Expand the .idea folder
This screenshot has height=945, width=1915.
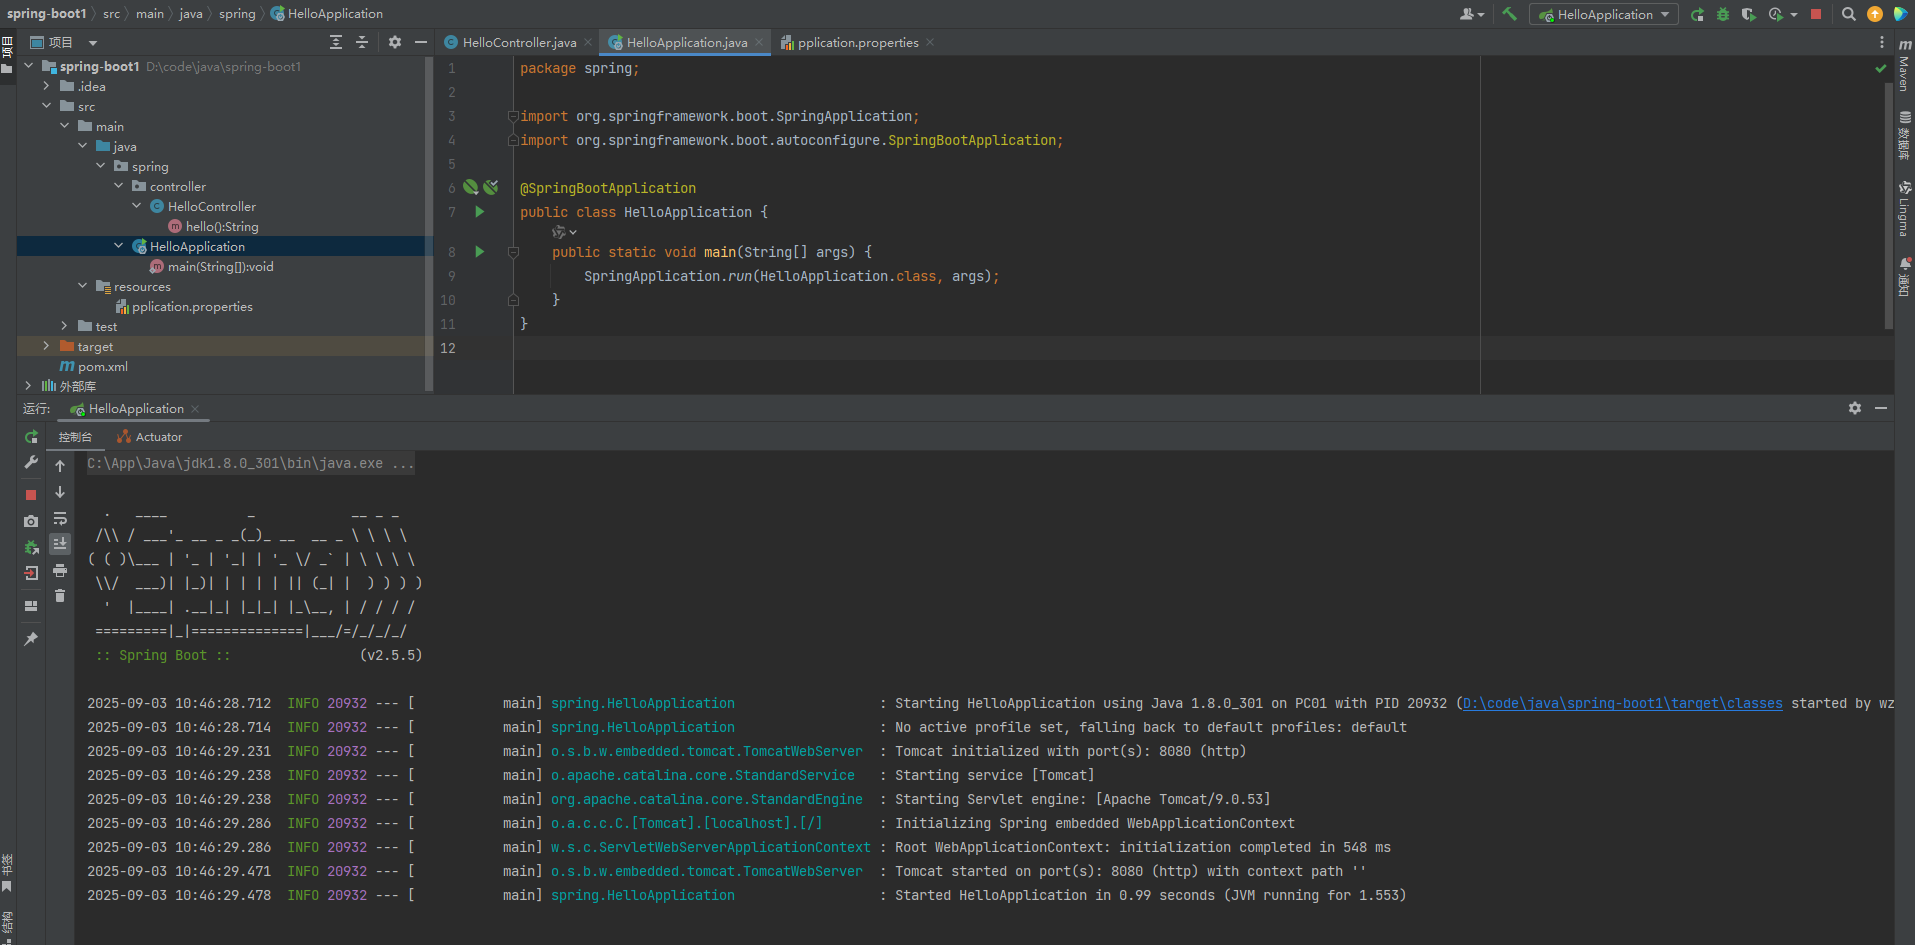pos(46,86)
